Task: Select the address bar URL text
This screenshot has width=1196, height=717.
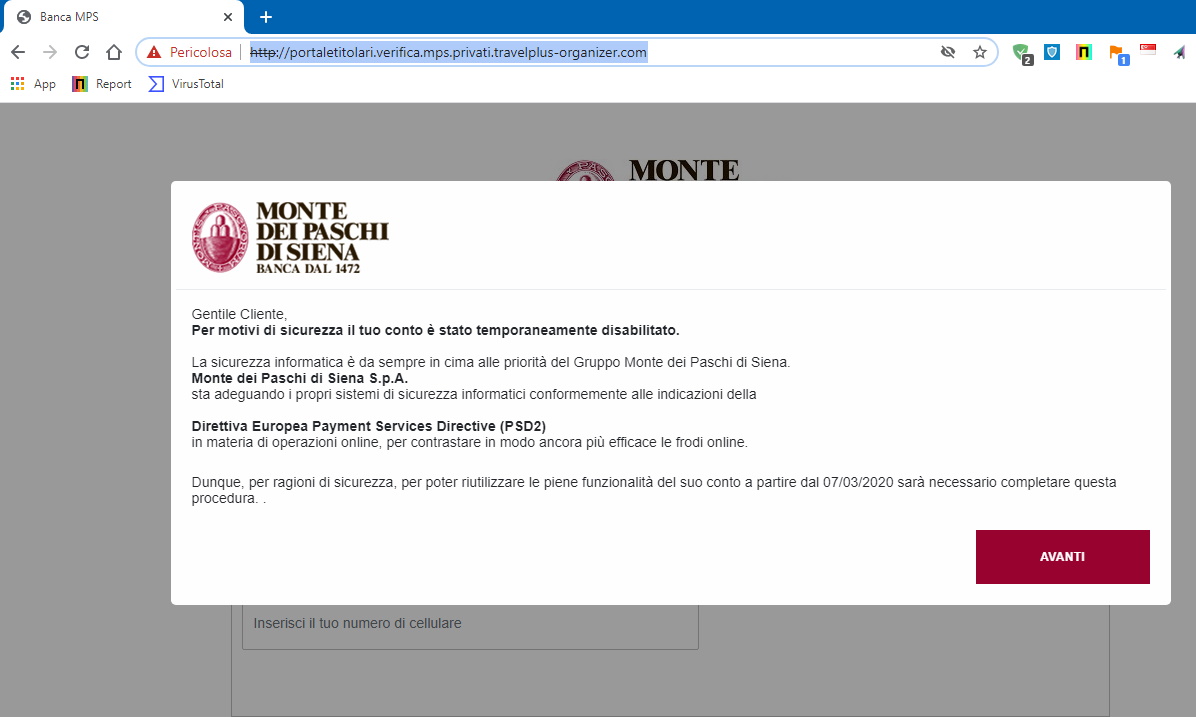Action: click(448, 52)
